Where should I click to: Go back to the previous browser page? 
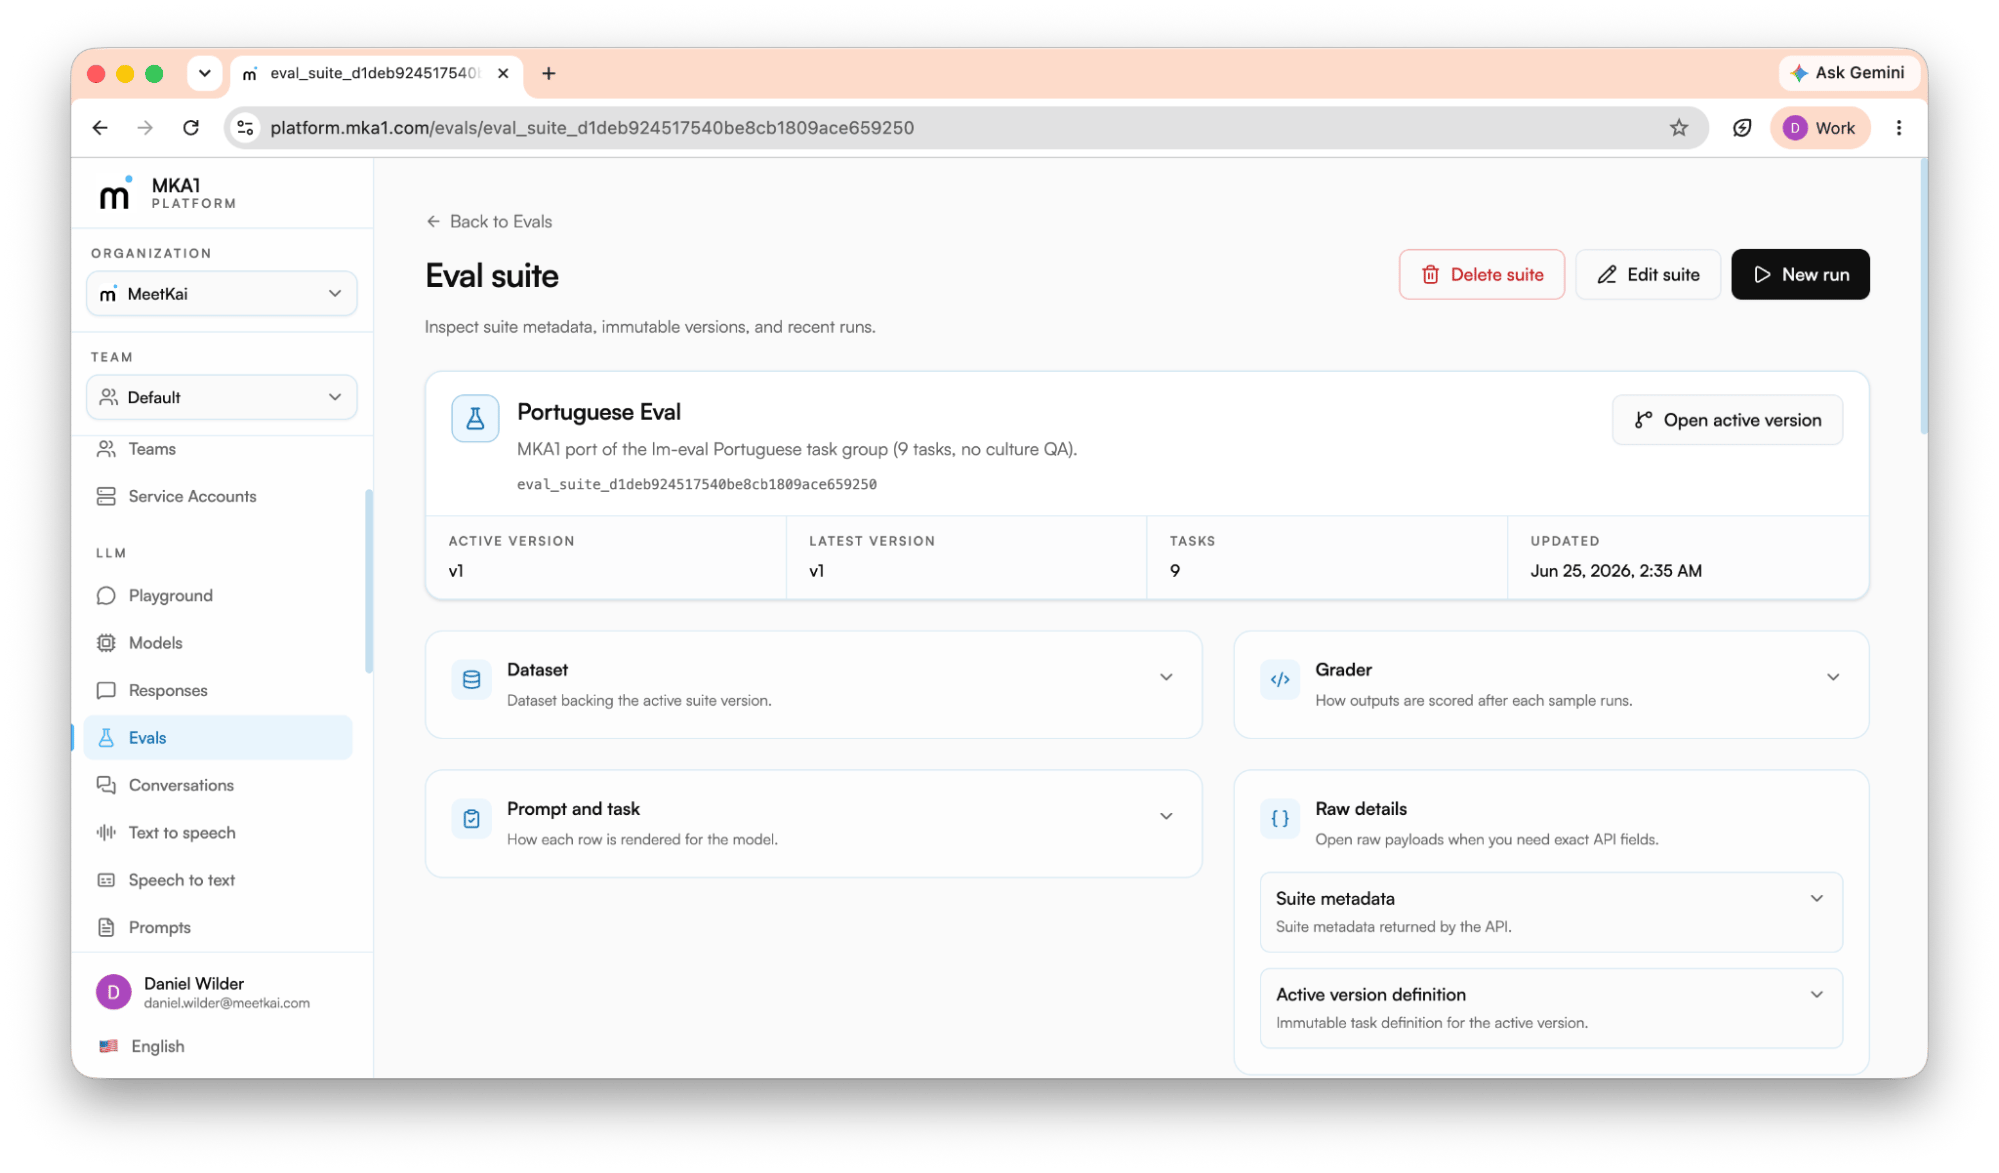click(x=100, y=128)
